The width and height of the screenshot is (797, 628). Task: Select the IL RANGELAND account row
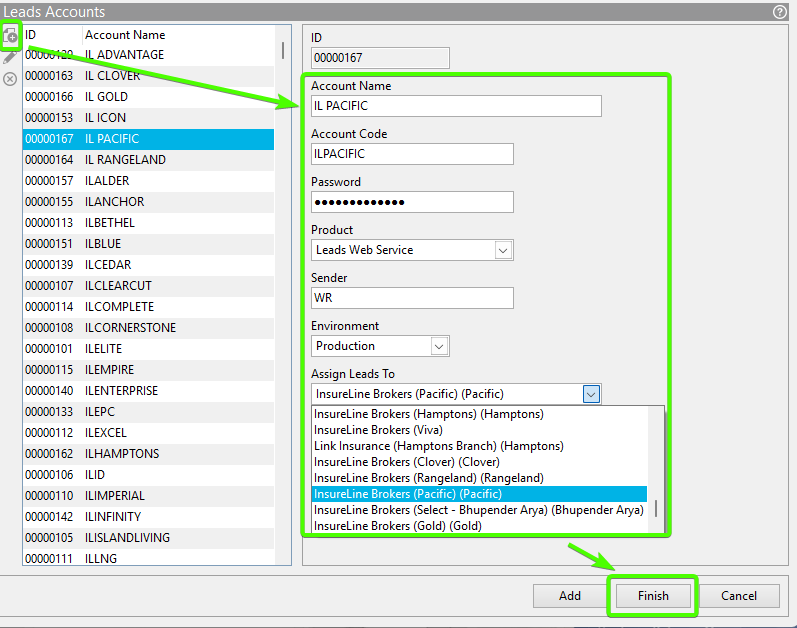(148, 160)
